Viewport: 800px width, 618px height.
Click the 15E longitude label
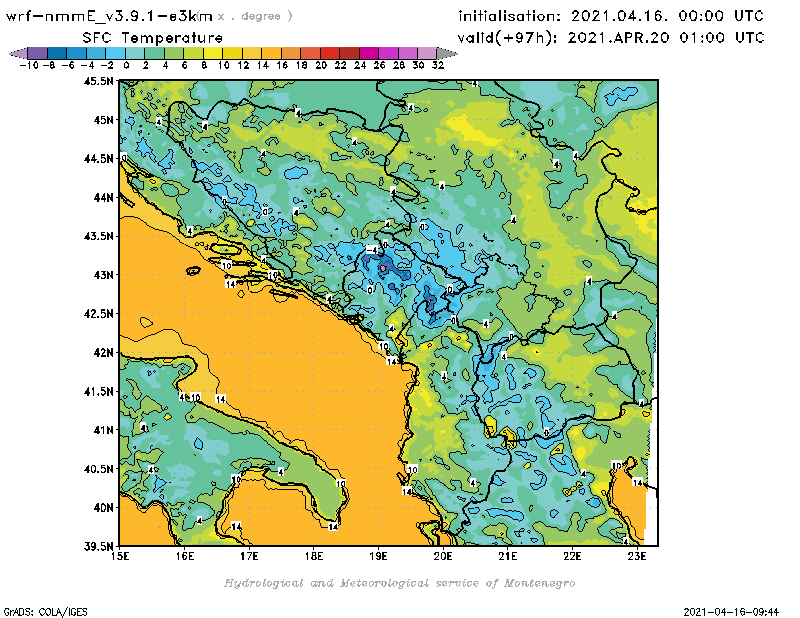(120, 556)
